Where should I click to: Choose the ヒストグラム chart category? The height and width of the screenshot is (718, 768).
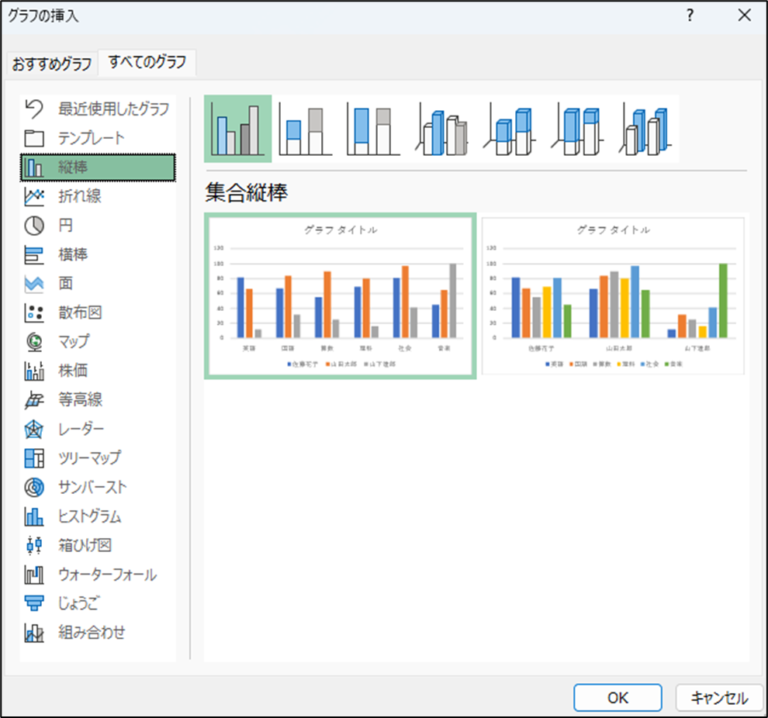[x=98, y=516]
